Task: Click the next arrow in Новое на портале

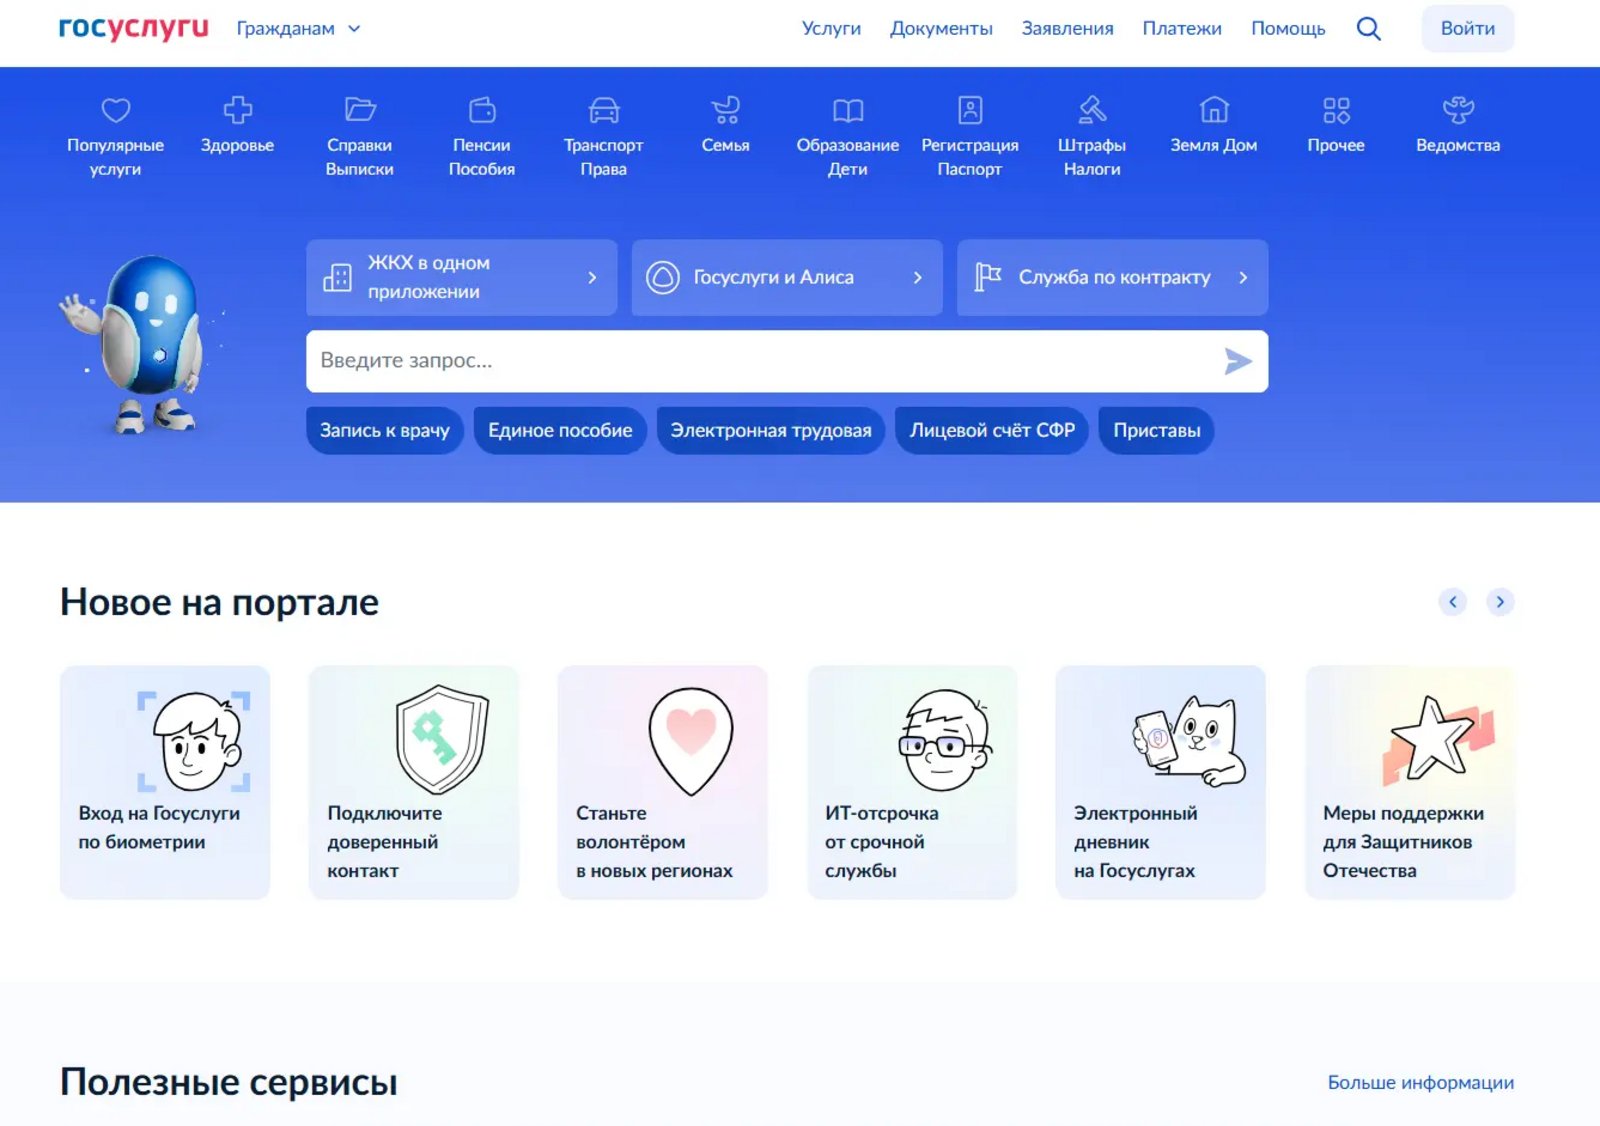Action: click(1499, 601)
